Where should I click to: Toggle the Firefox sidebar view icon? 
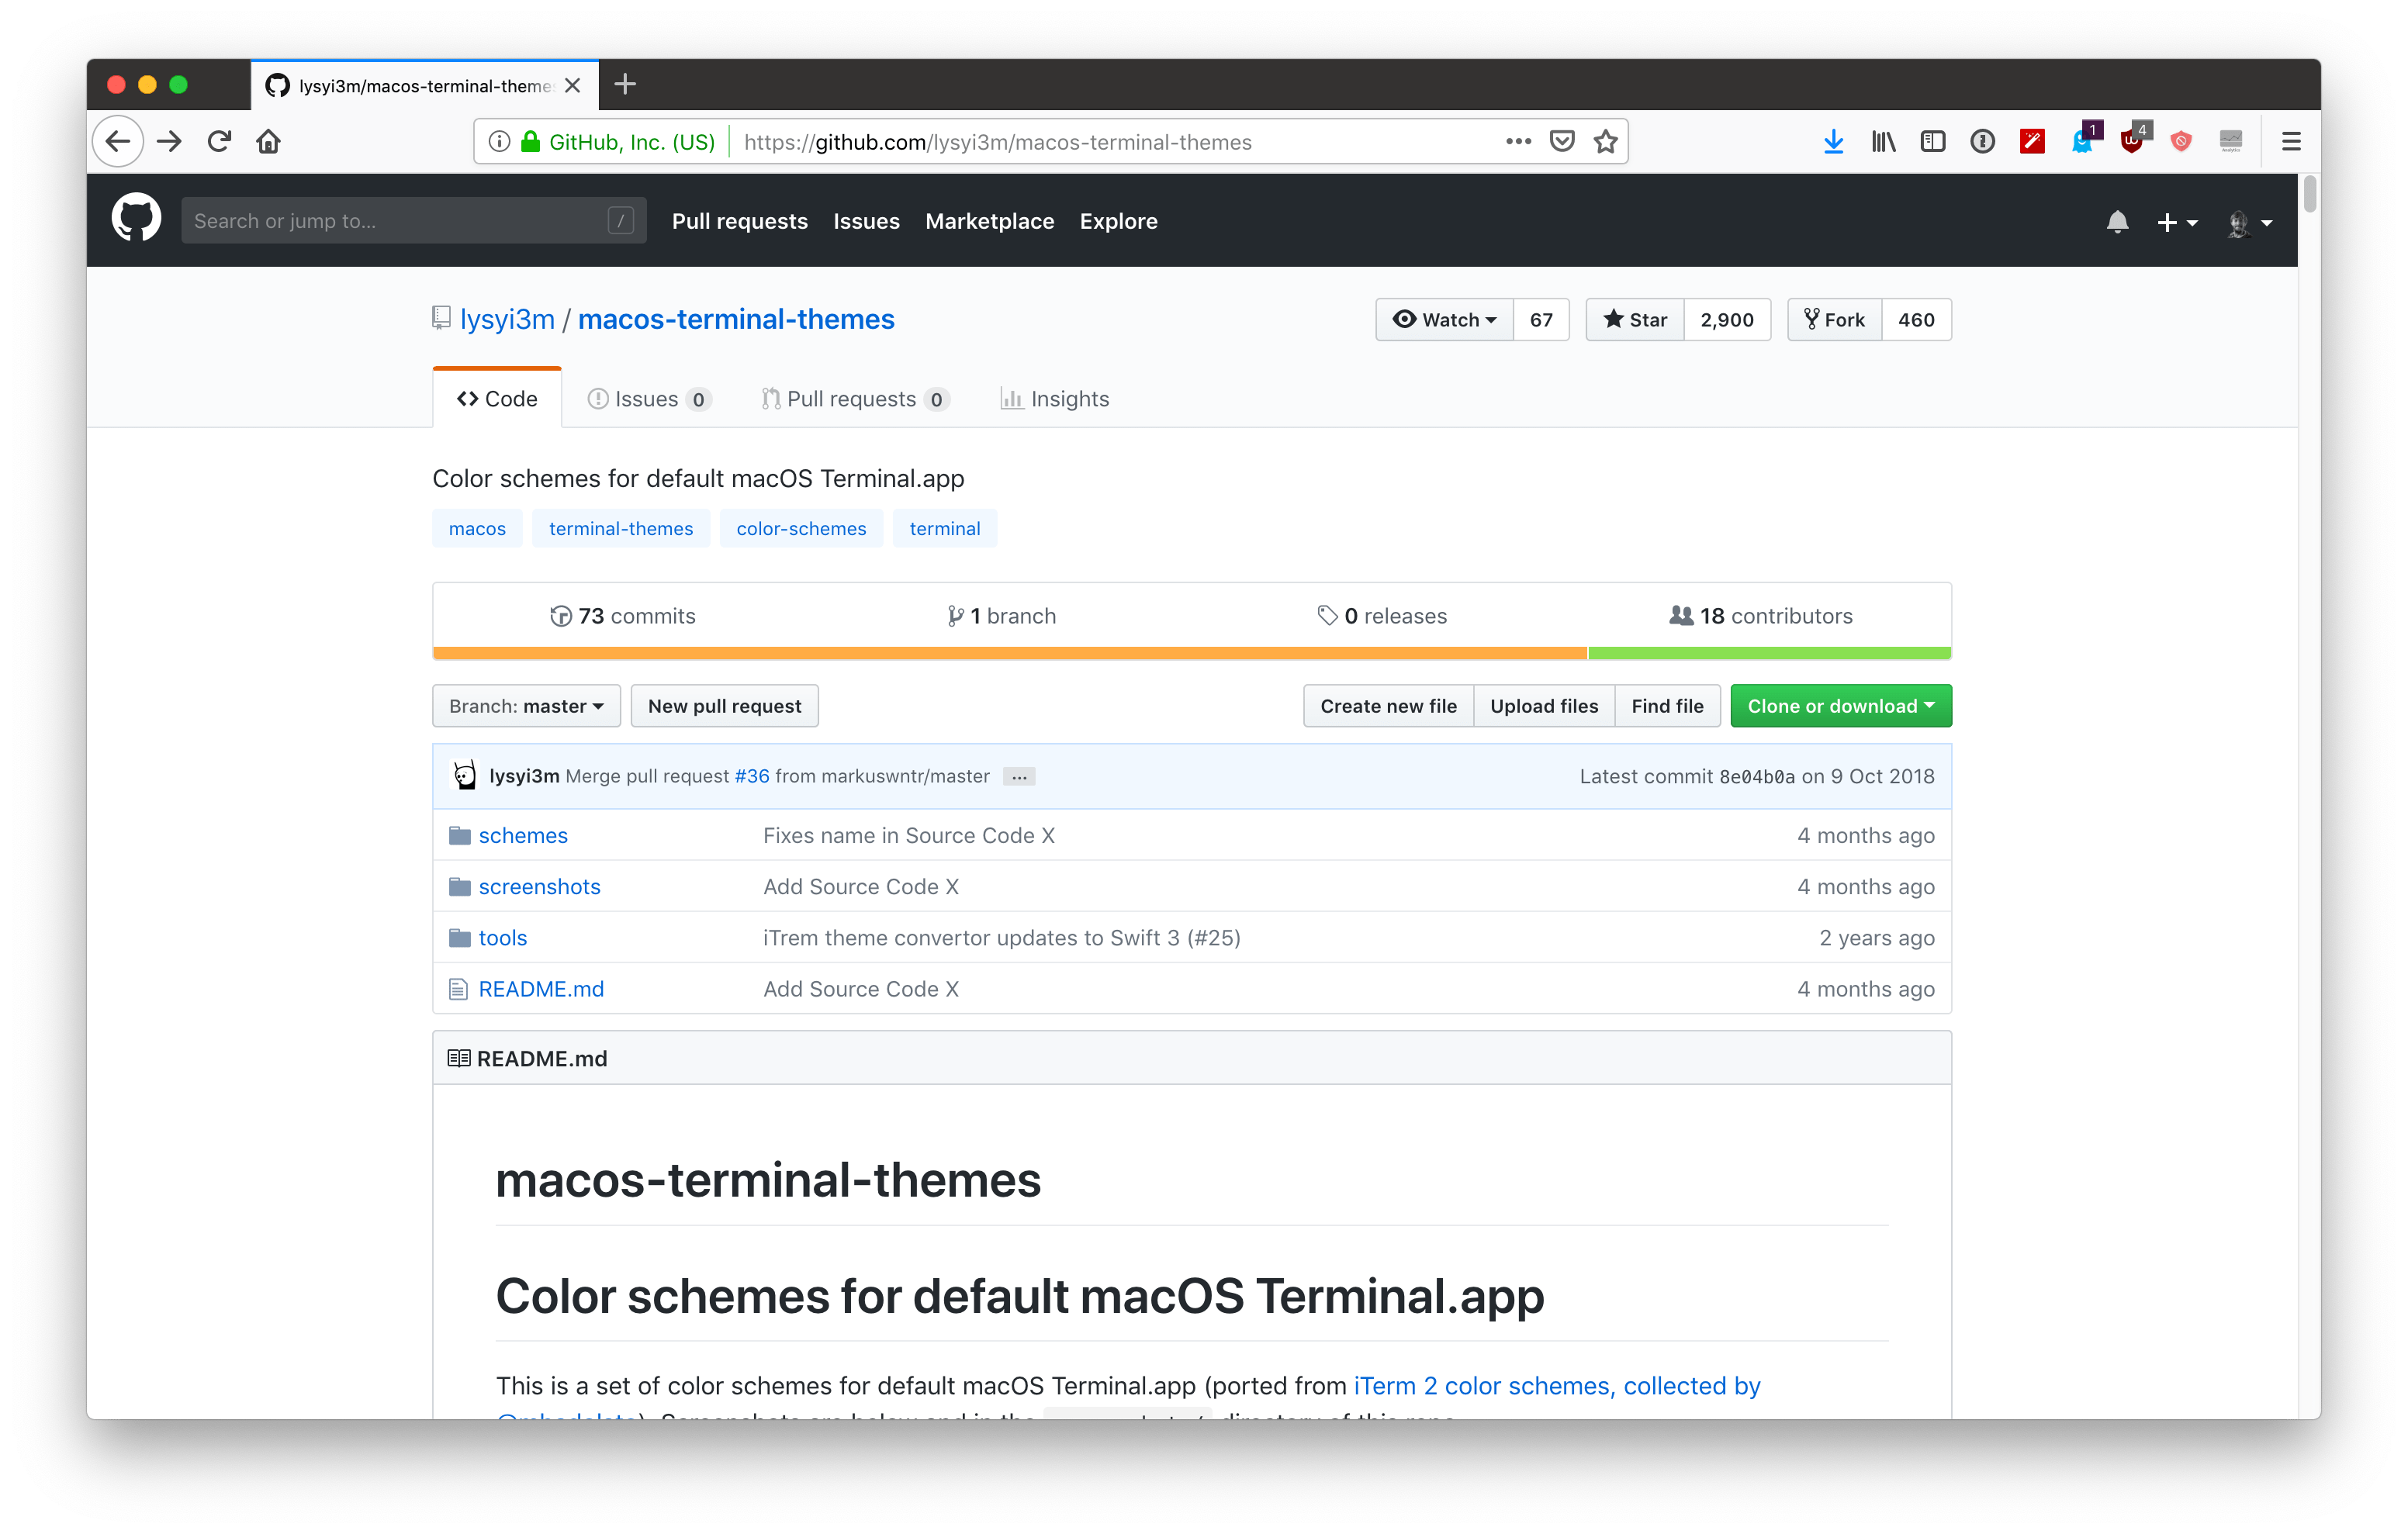pyautogui.click(x=1932, y=141)
